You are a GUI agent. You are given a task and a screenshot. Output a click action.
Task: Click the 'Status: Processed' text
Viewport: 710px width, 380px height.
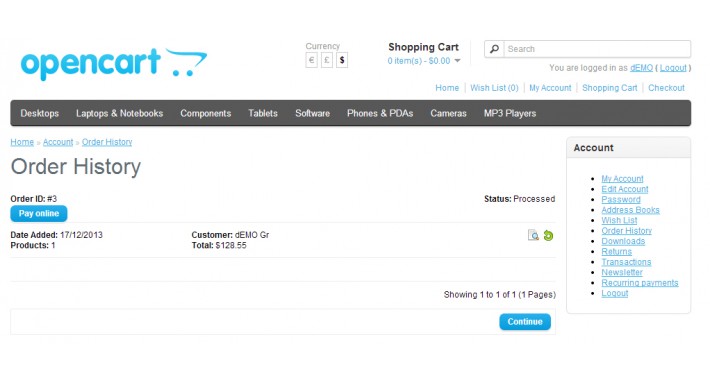[x=519, y=199]
